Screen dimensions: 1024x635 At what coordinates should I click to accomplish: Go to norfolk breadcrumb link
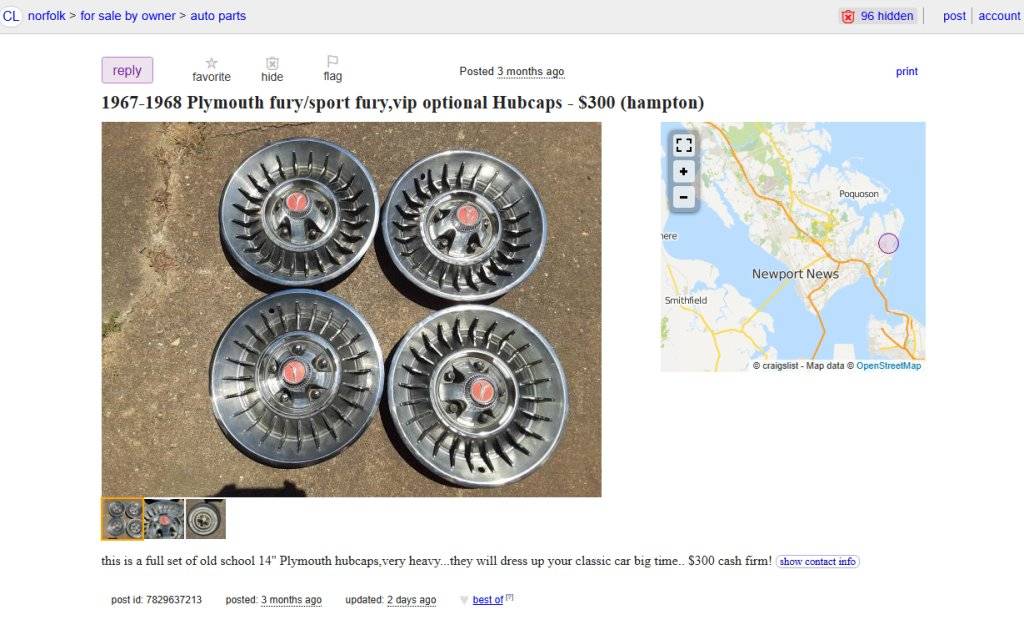(46, 16)
